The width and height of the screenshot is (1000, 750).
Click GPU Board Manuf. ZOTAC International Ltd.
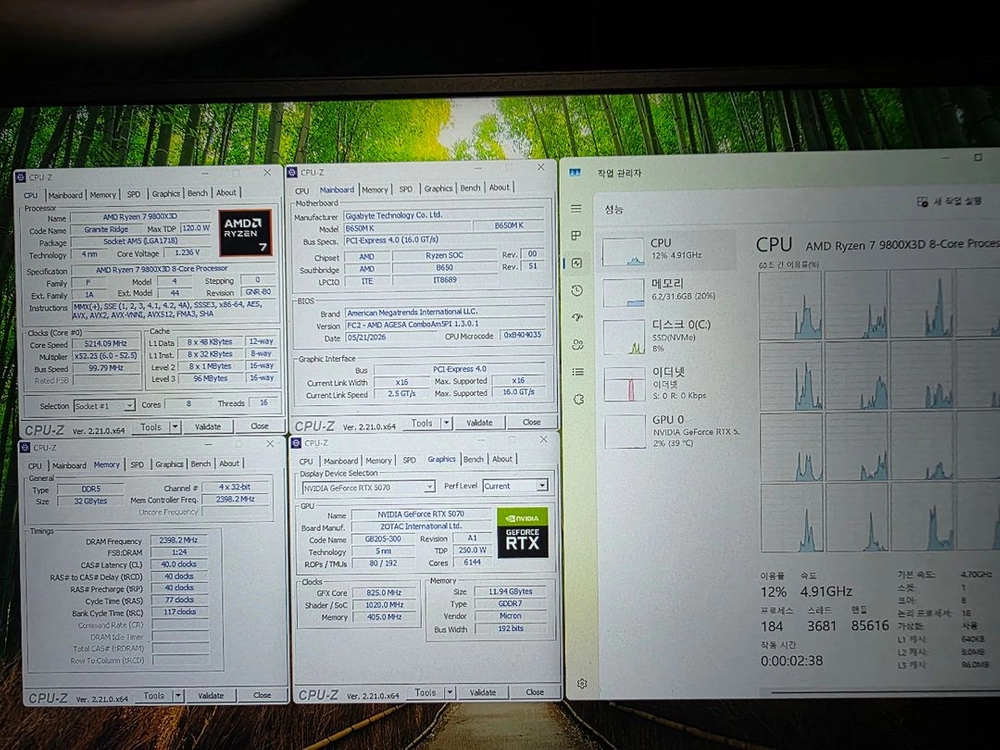click(x=421, y=526)
